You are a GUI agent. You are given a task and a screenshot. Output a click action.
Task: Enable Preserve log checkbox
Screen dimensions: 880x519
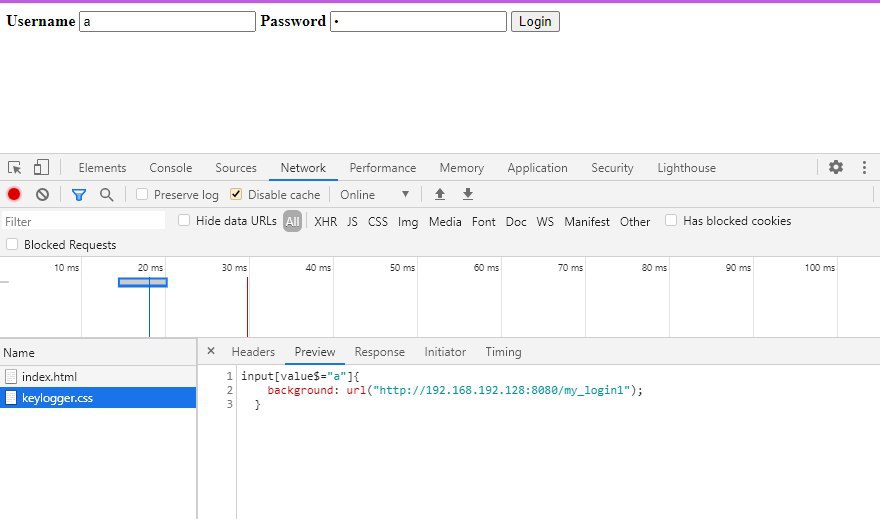142,194
